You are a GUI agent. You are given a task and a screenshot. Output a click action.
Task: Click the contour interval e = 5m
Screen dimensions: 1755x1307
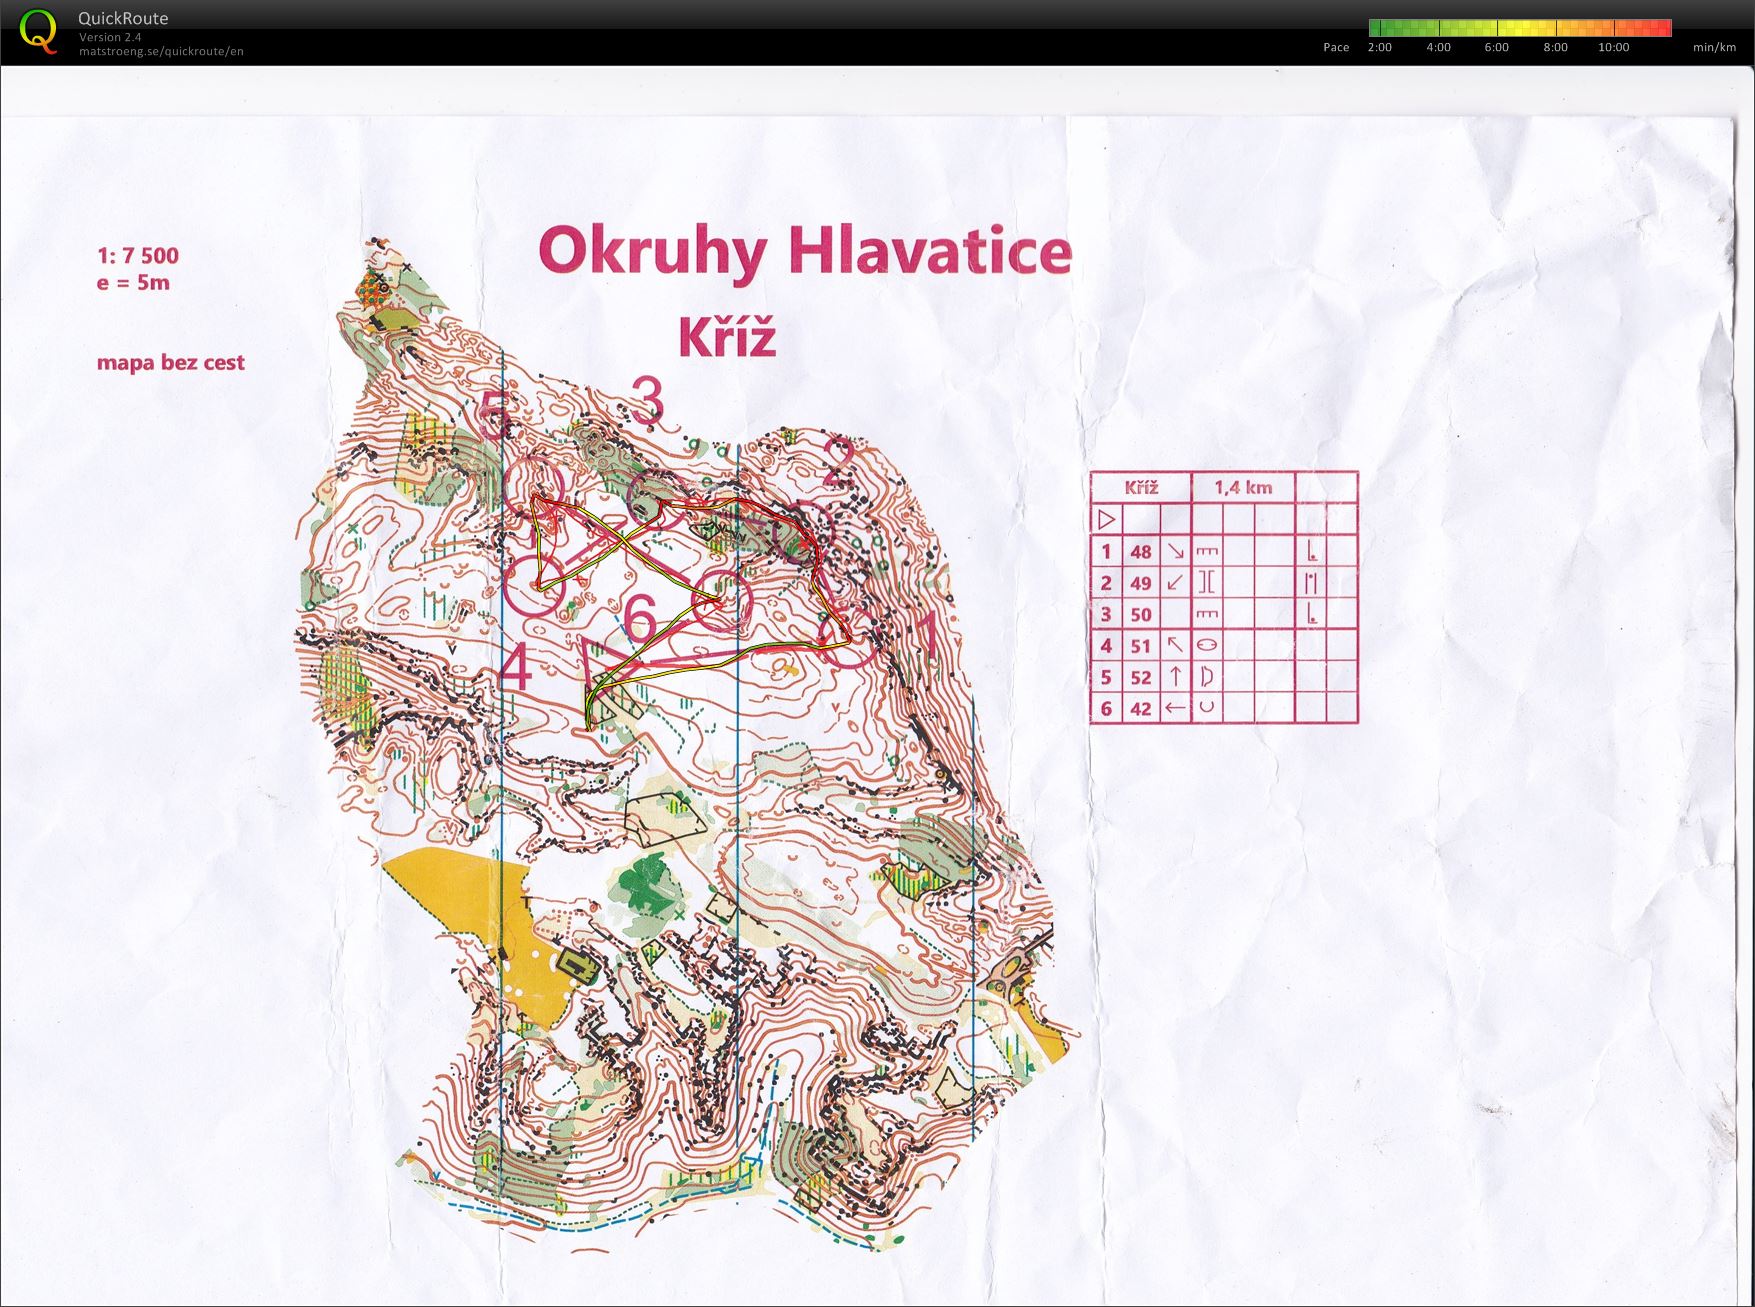133,283
